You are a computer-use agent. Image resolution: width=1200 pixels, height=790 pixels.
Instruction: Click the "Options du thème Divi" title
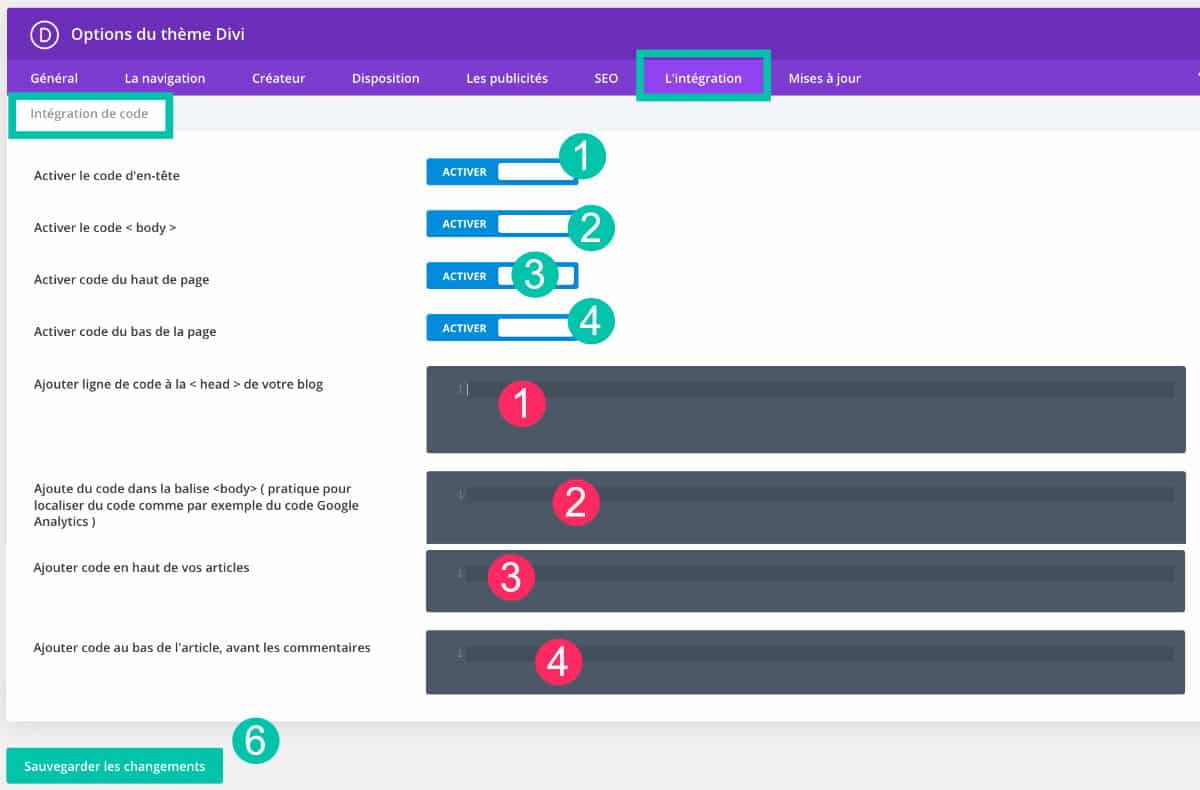158,34
